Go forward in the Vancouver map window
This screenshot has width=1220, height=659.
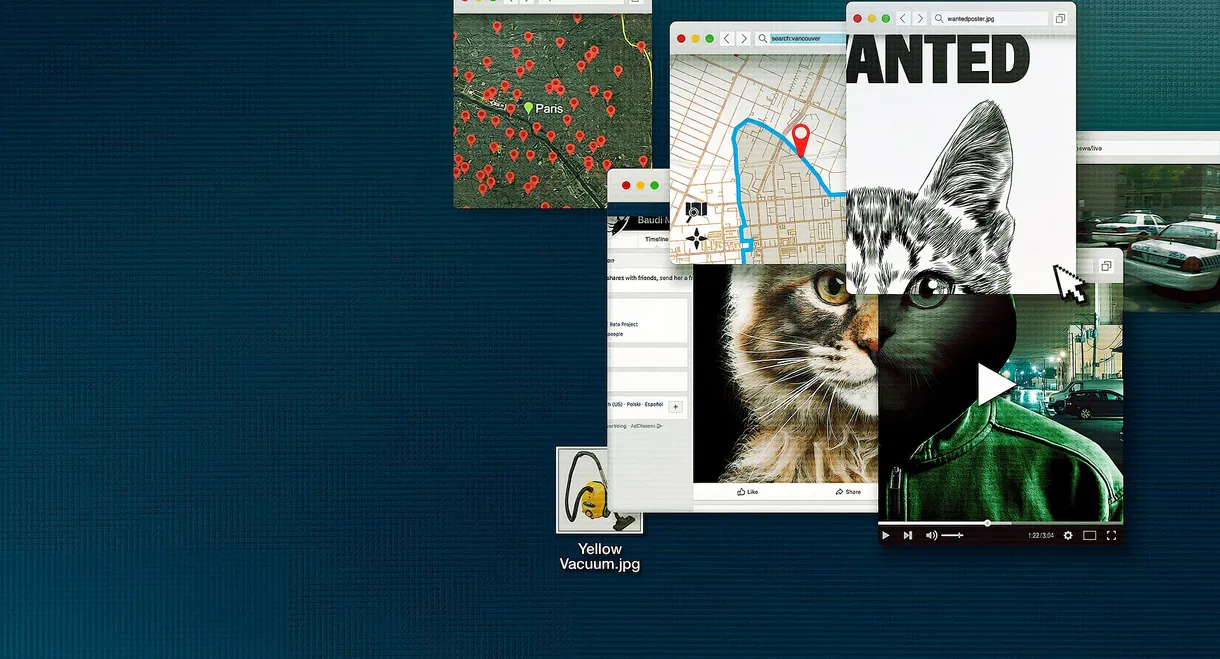coord(743,38)
